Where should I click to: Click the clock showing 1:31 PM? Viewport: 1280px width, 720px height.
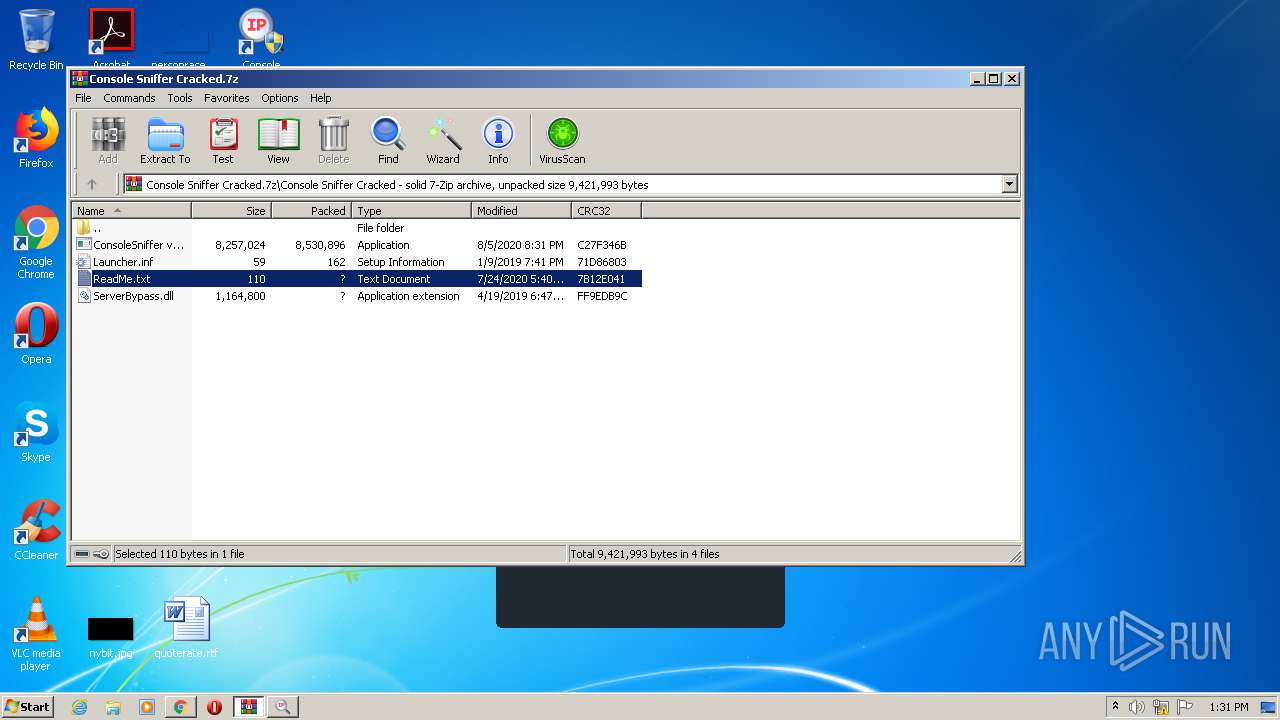1229,707
